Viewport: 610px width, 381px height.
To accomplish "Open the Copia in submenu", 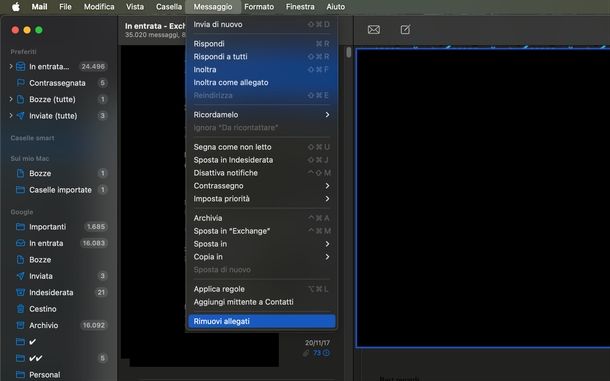I will [x=261, y=256].
